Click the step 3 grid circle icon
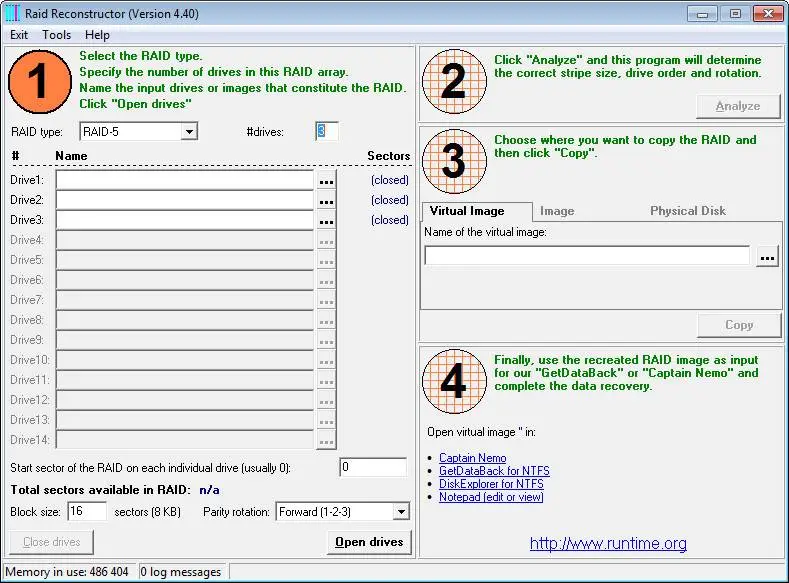Image resolution: width=789 pixels, height=583 pixels. point(454,161)
